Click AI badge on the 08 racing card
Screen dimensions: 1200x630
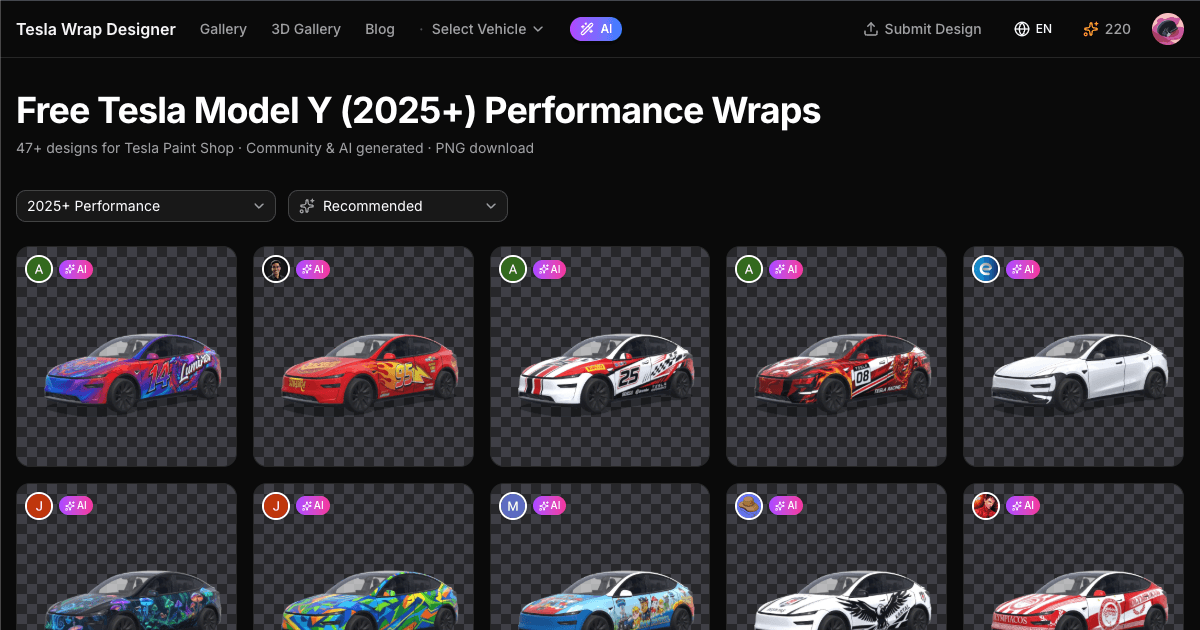[786, 269]
